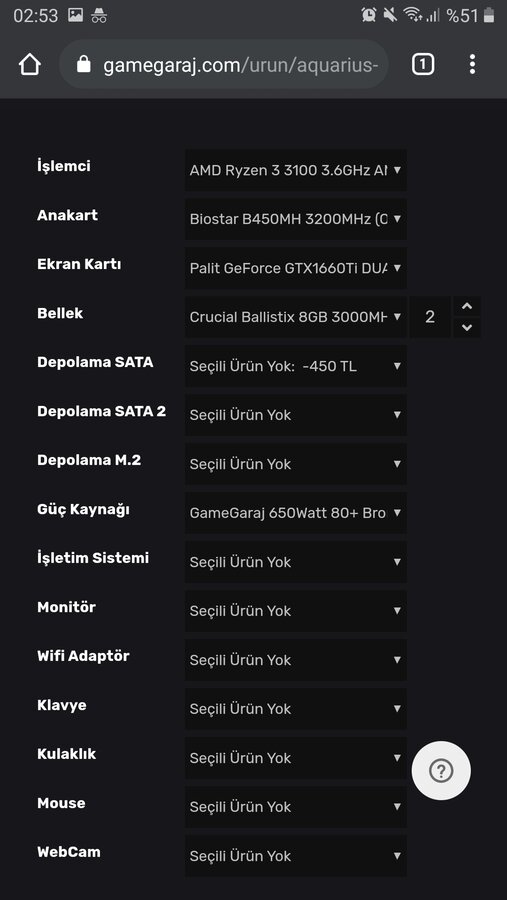The image size is (507, 900).
Task: Expand the Anakart Biostar B450MH dropdown
Action: 296,219
